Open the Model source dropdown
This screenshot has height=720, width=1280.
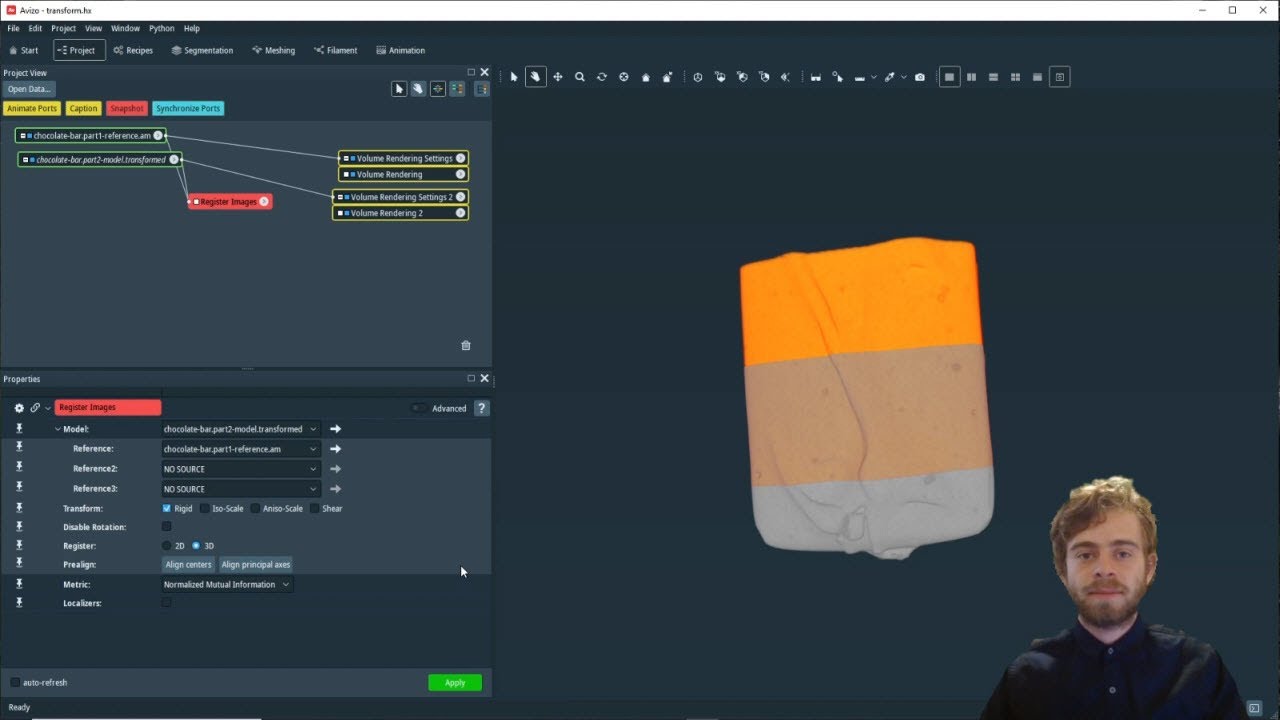pos(241,429)
